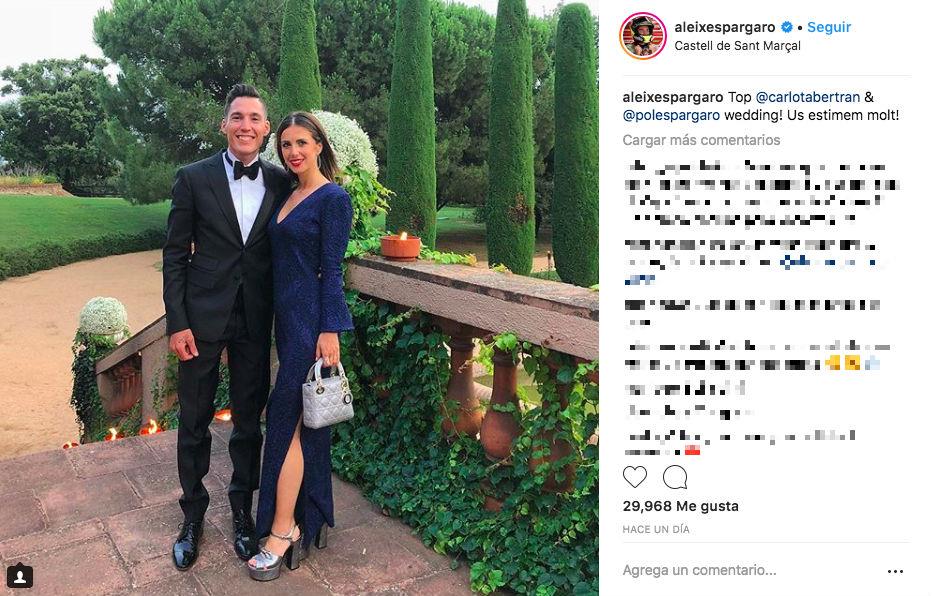Click the first blurred comment
This screenshot has height=596, width=933.
760,193
